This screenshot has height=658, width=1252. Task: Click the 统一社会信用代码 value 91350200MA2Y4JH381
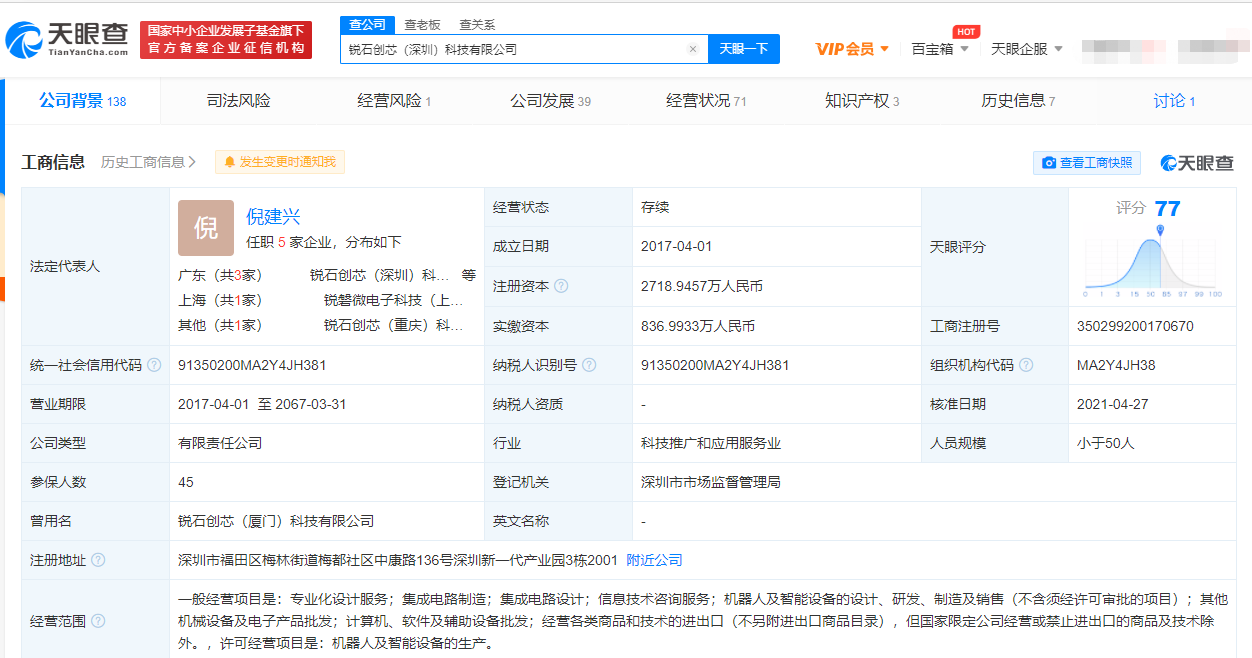(x=252, y=365)
